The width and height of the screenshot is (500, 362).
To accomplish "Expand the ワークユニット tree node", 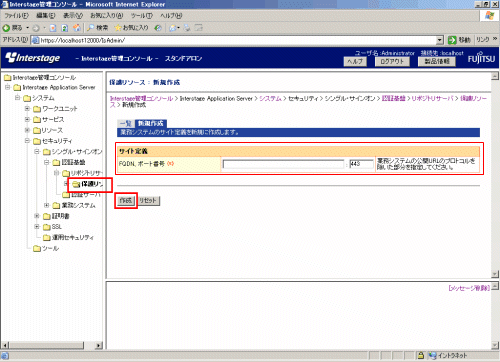I will click(x=28, y=109).
